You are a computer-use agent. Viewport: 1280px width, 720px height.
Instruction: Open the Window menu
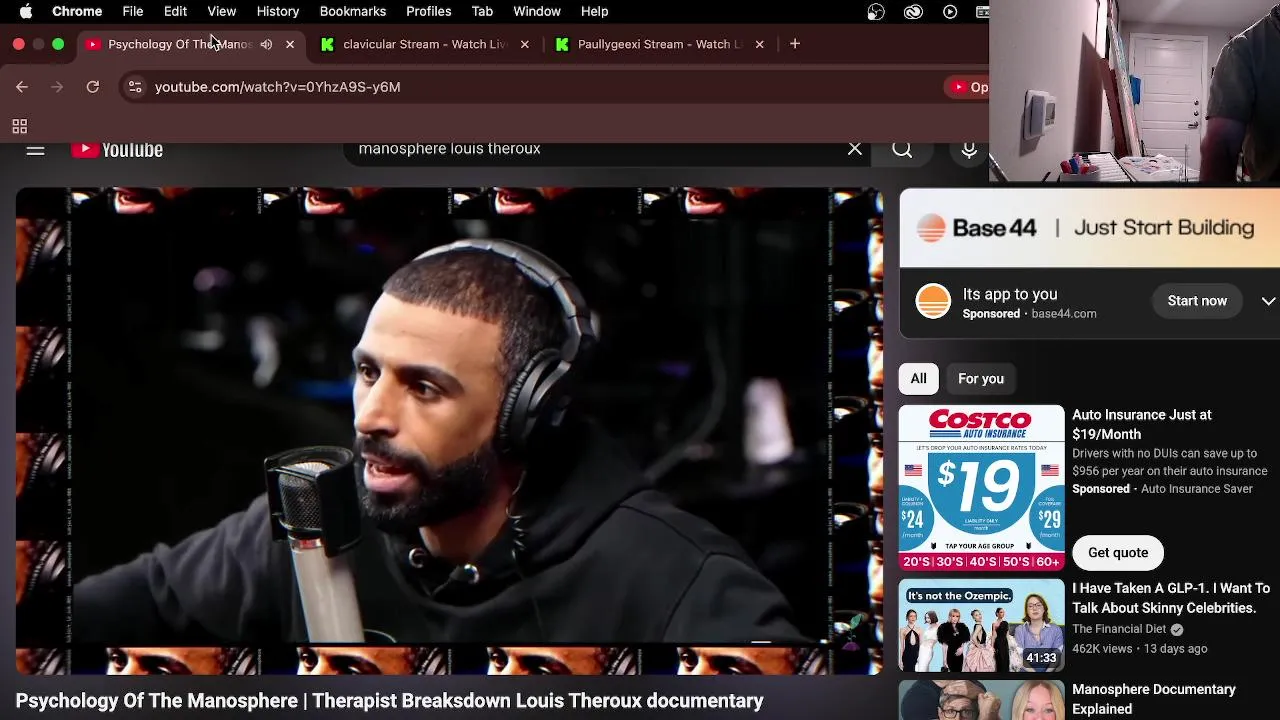click(537, 11)
